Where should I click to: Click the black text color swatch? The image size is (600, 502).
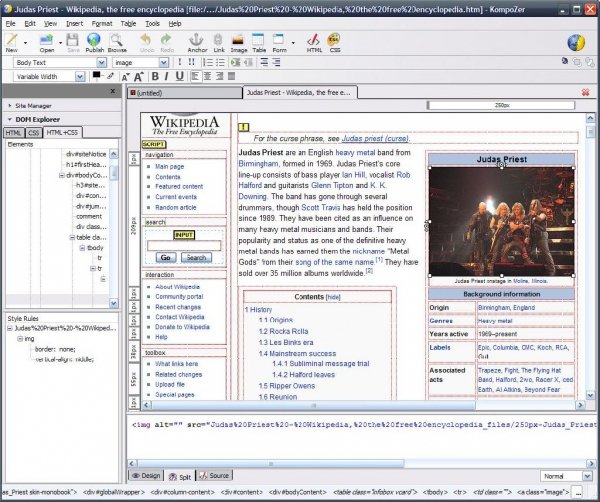96,75
